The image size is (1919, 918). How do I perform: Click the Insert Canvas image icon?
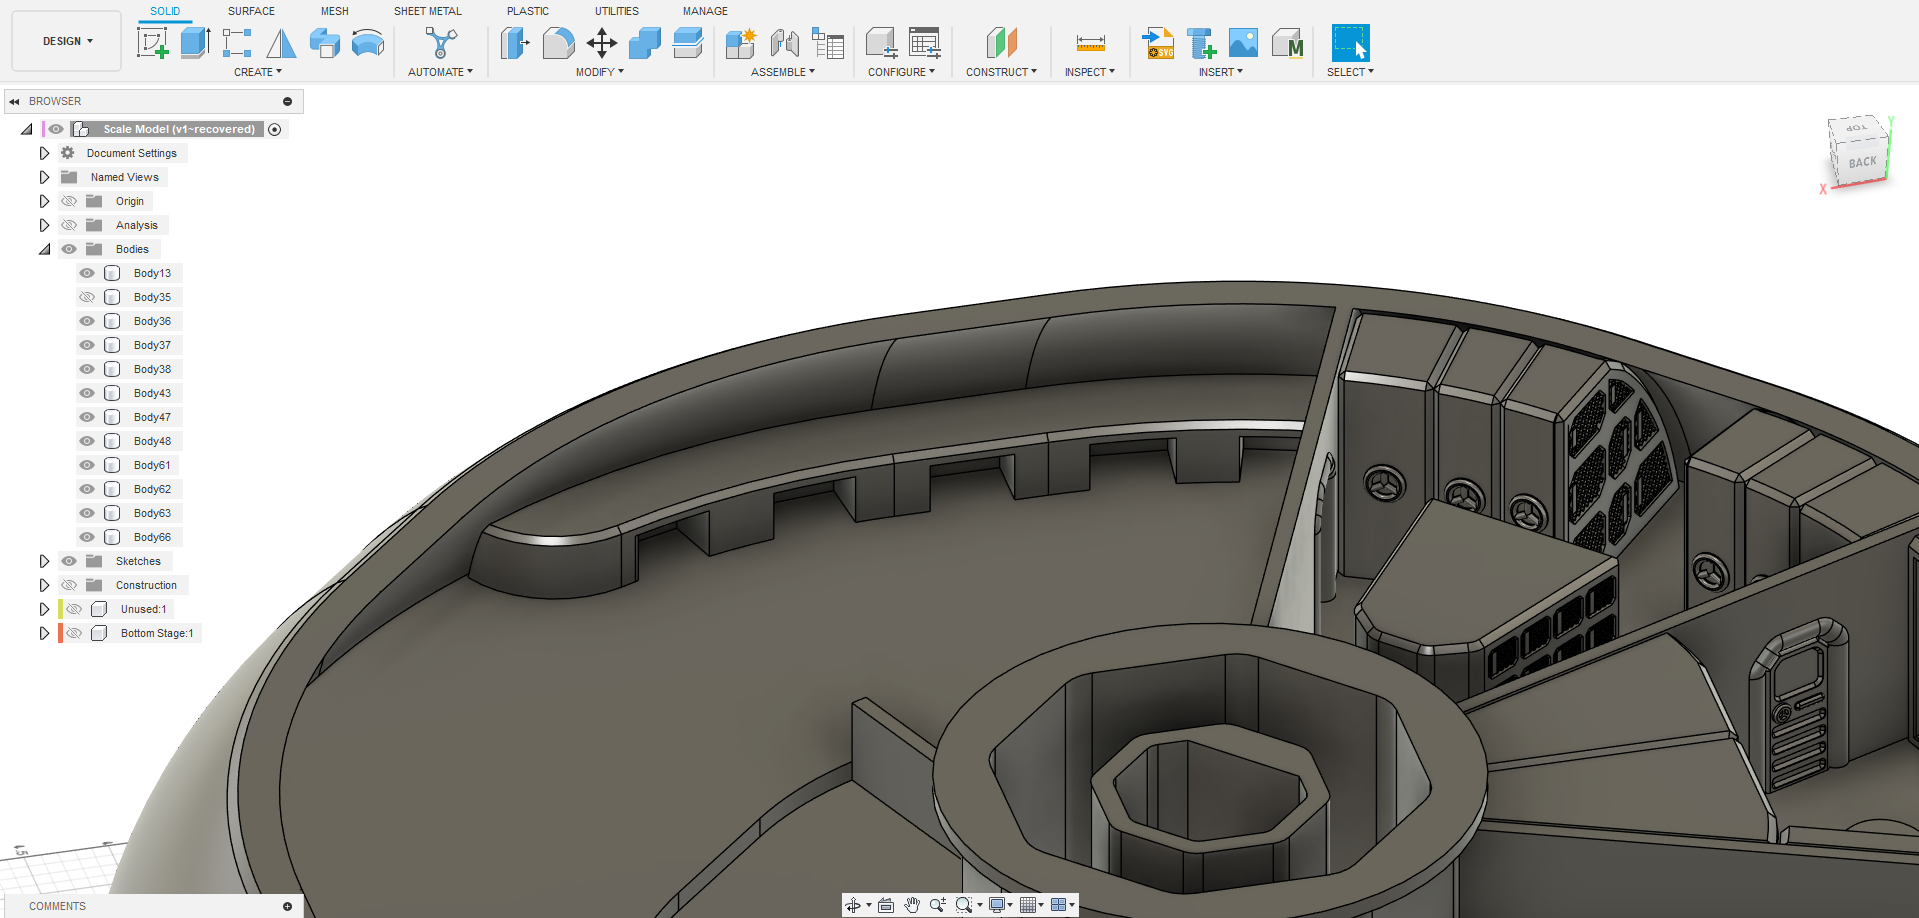click(x=1243, y=43)
